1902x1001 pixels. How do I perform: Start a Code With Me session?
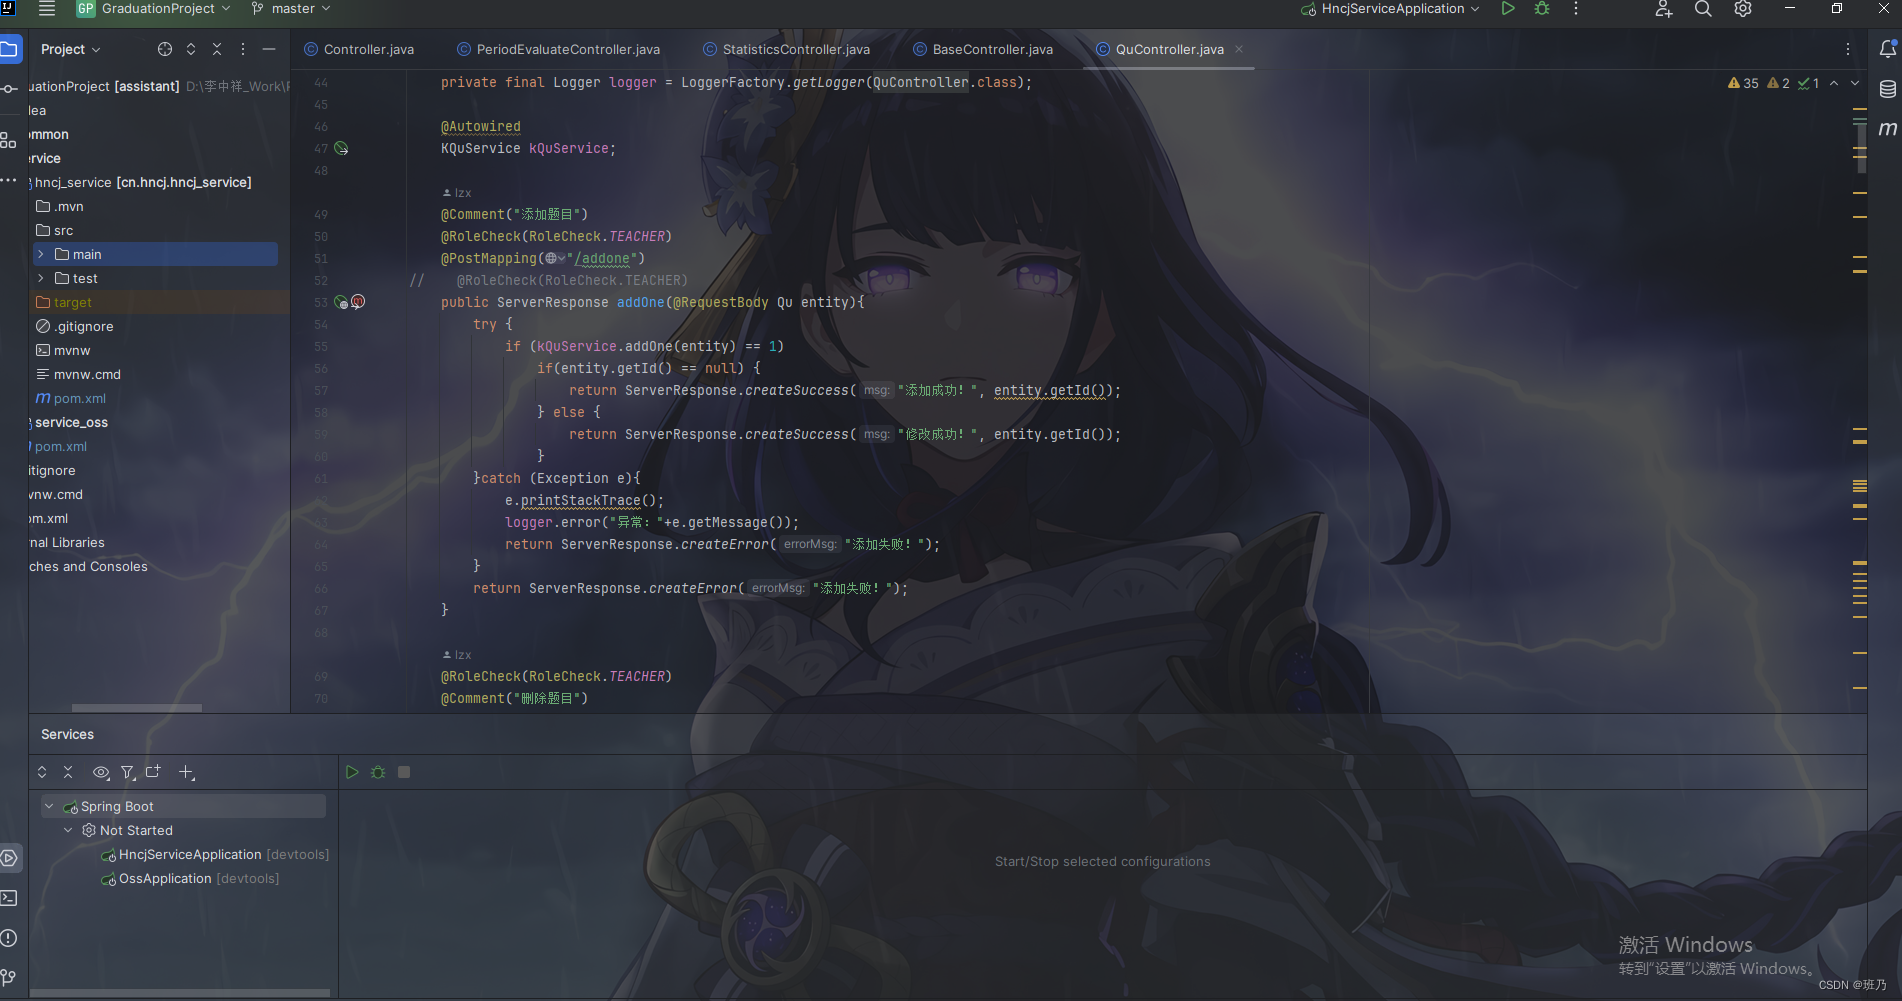pyautogui.click(x=1663, y=9)
